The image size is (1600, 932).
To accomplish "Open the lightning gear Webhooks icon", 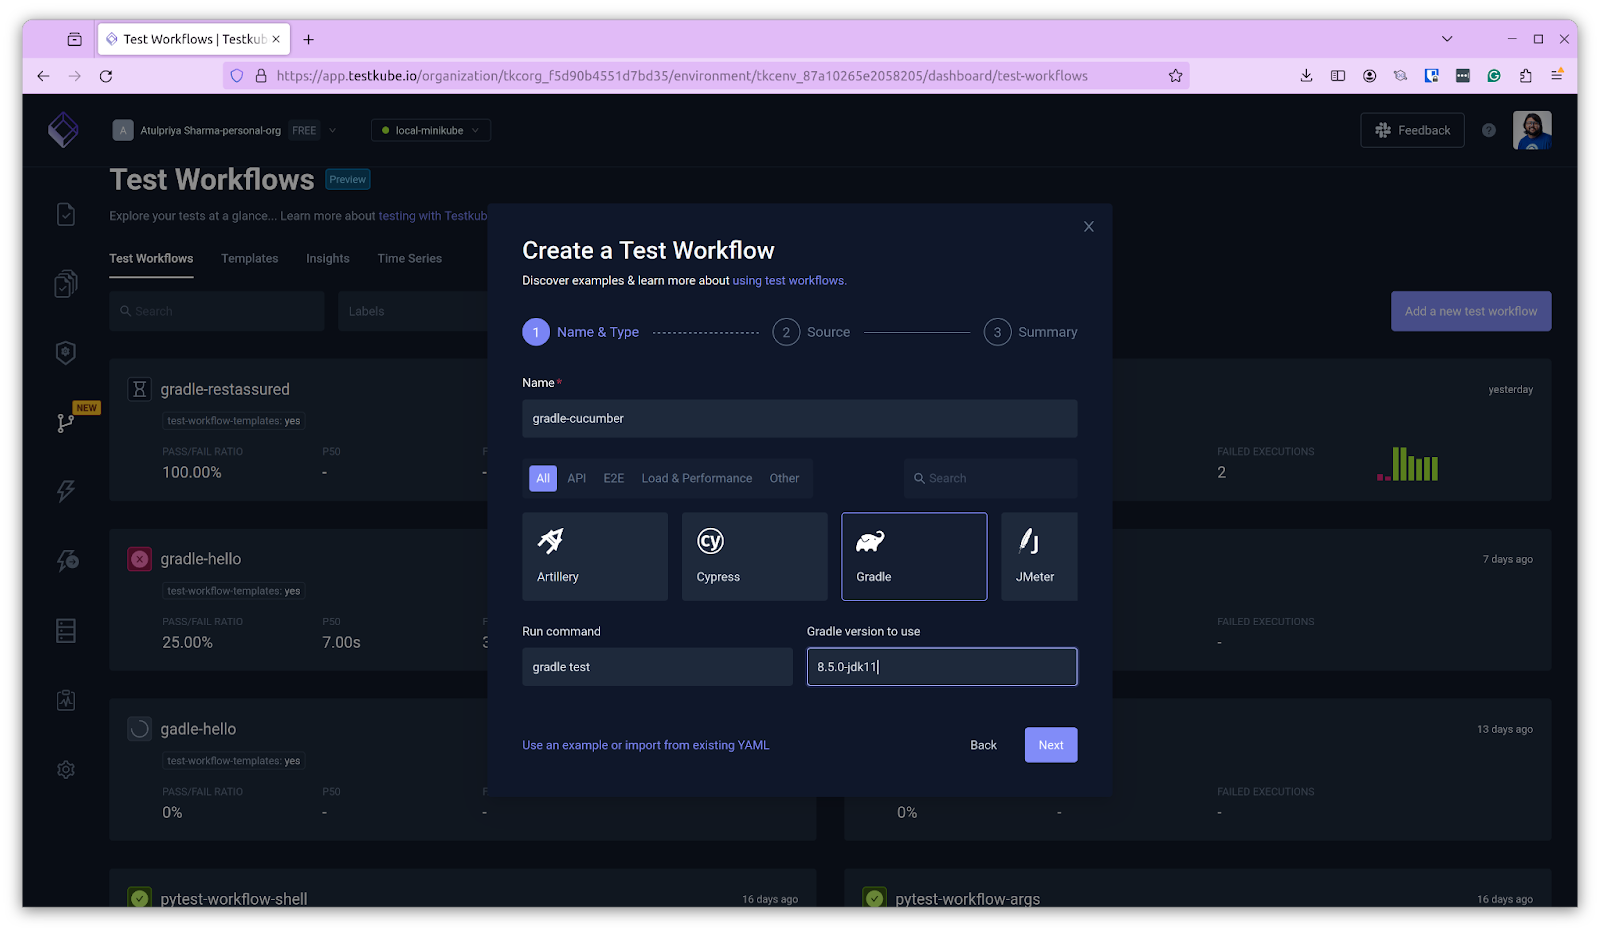I will coord(67,561).
